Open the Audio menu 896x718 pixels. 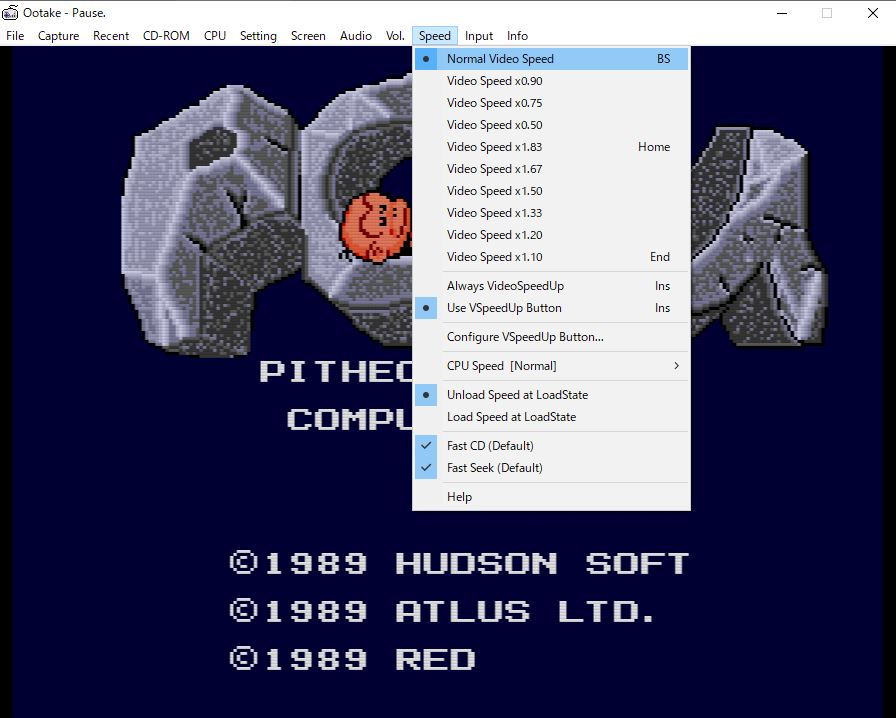tap(355, 36)
